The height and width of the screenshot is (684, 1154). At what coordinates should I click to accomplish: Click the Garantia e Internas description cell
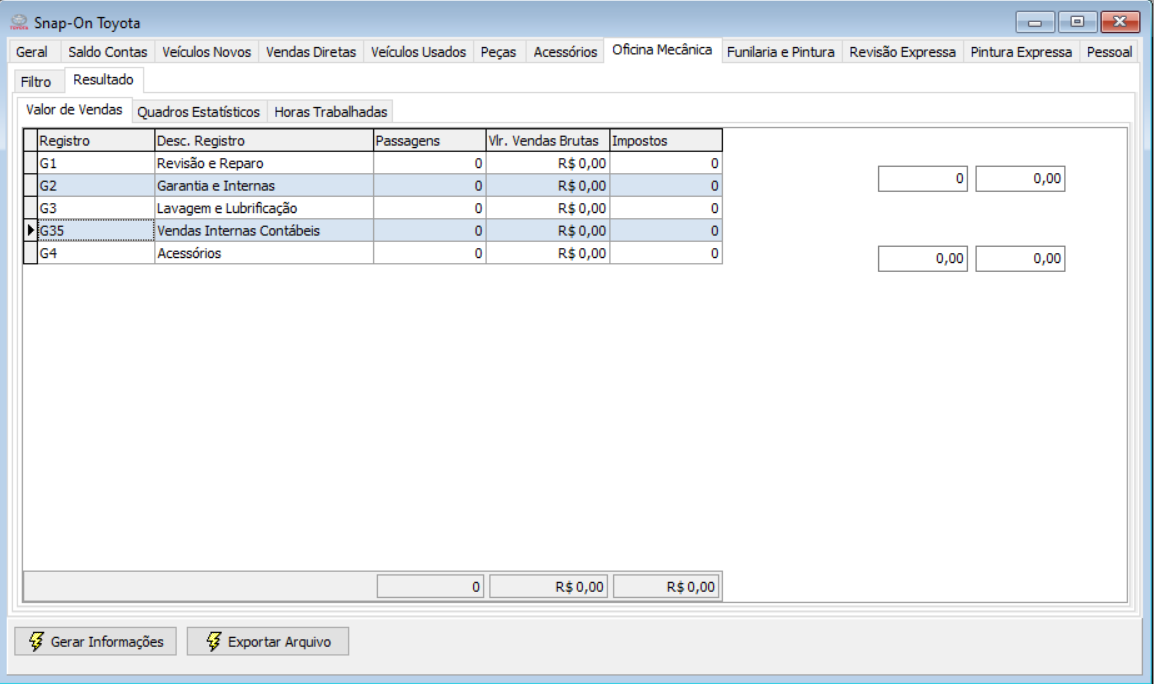click(x=263, y=186)
